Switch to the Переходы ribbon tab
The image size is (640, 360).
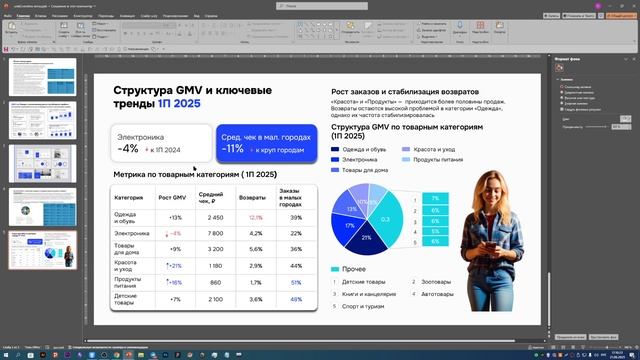point(106,16)
